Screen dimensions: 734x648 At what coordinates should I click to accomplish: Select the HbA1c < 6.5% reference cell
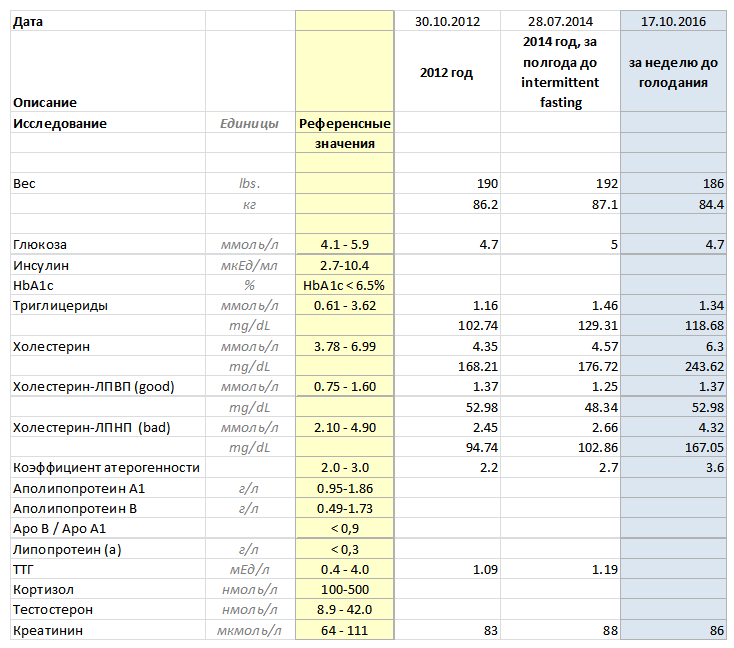[345, 285]
